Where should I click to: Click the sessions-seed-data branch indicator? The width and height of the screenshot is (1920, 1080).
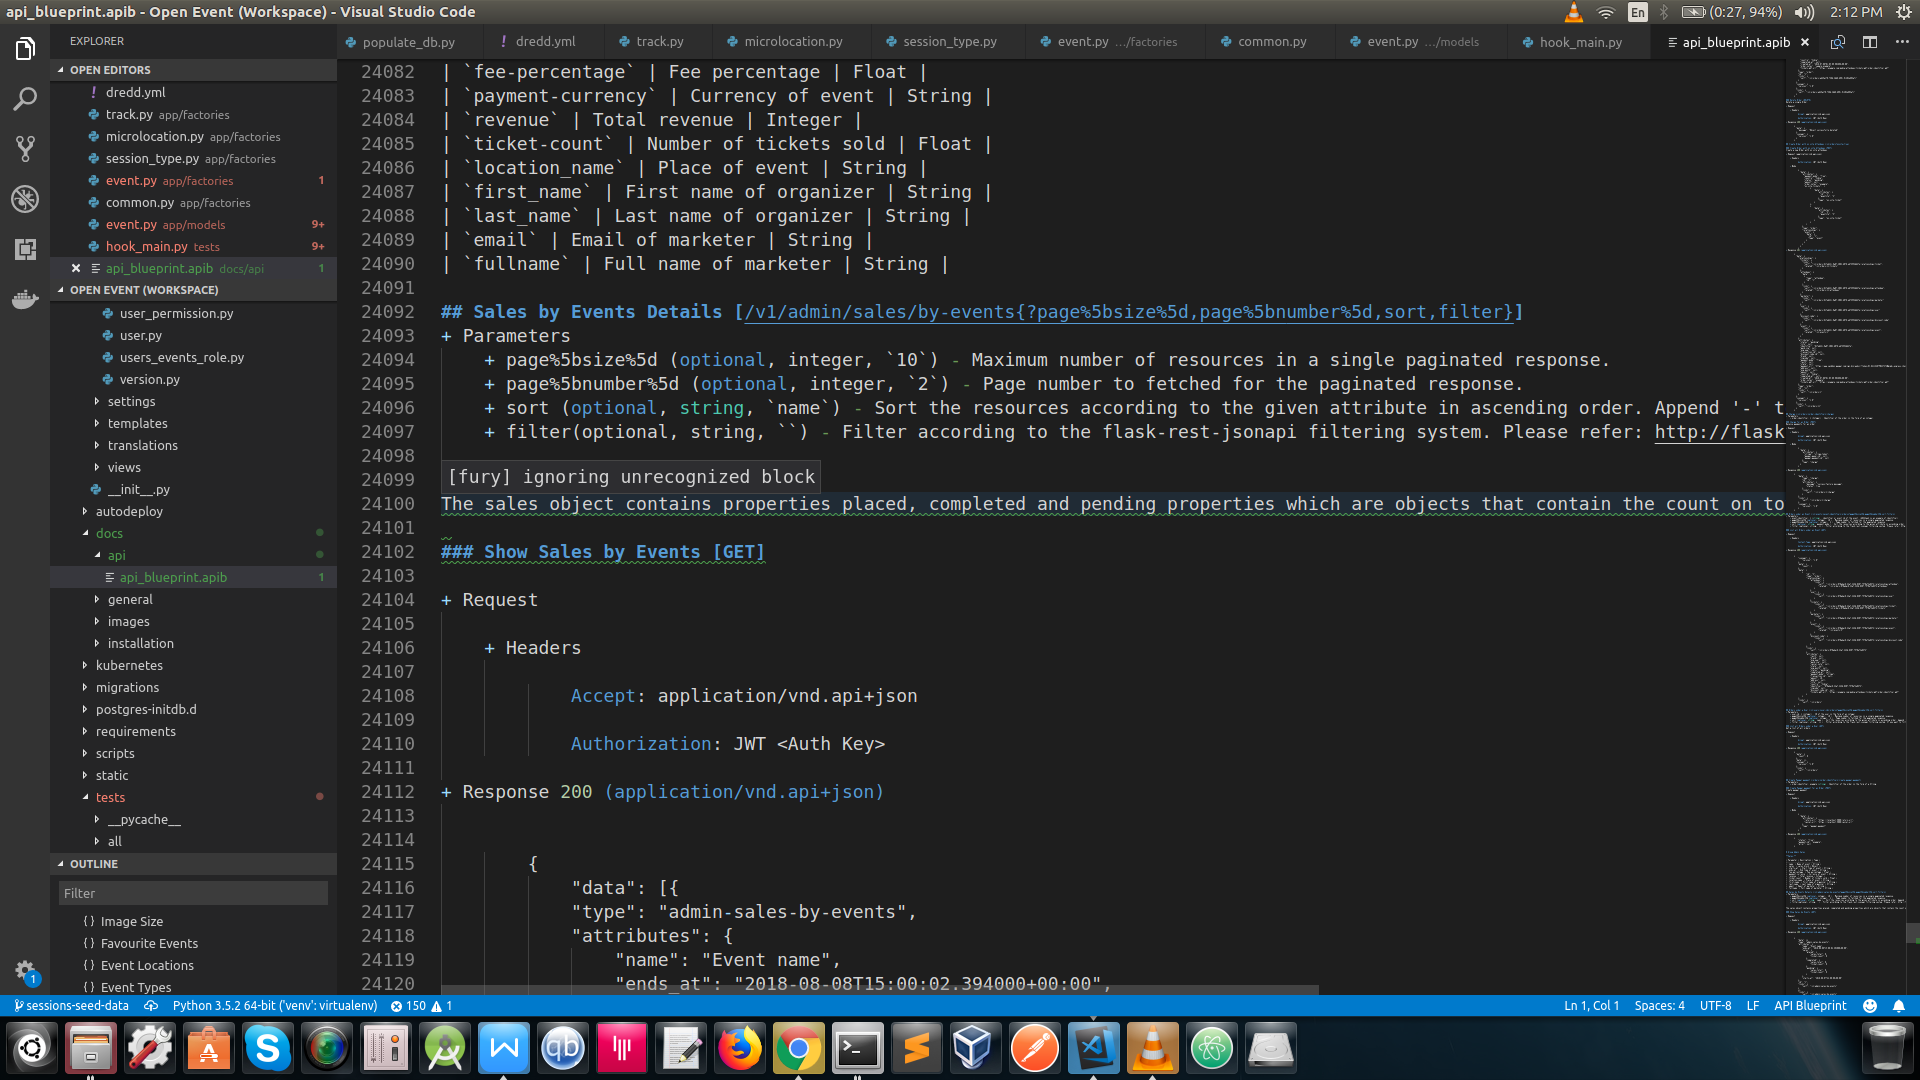[71, 1006]
